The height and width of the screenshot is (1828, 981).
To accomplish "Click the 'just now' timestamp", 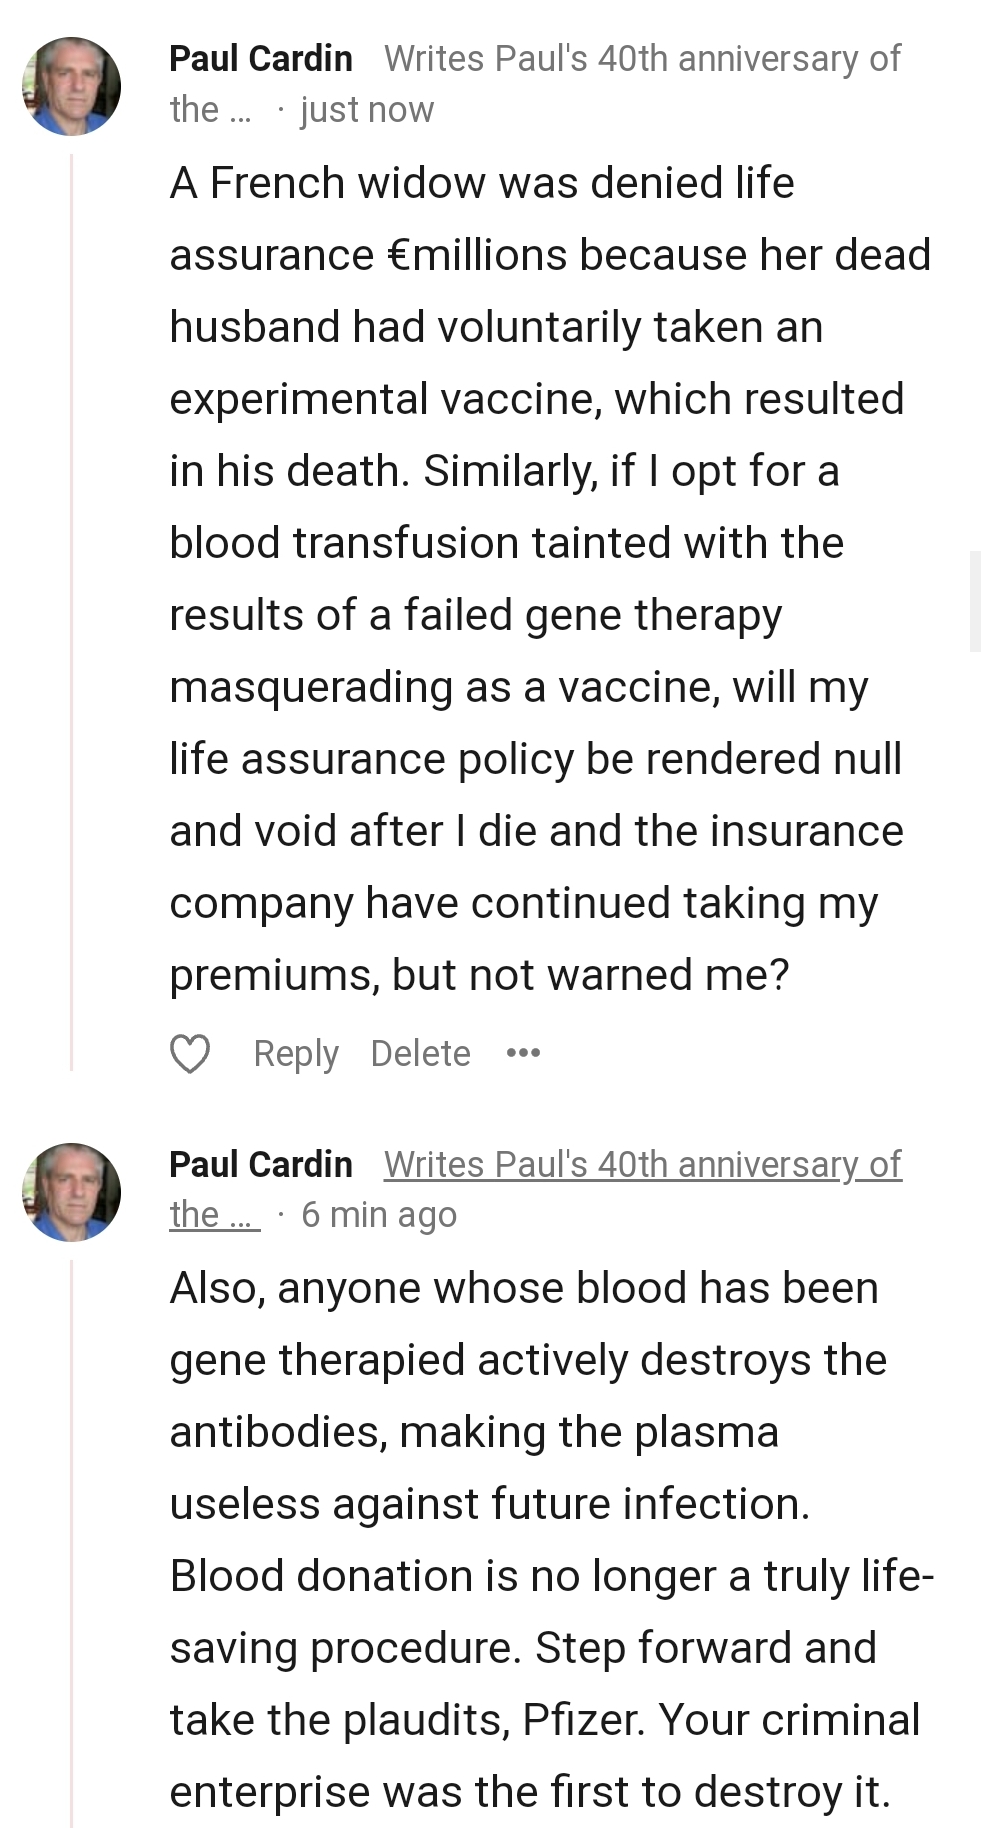I will point(367,110).
